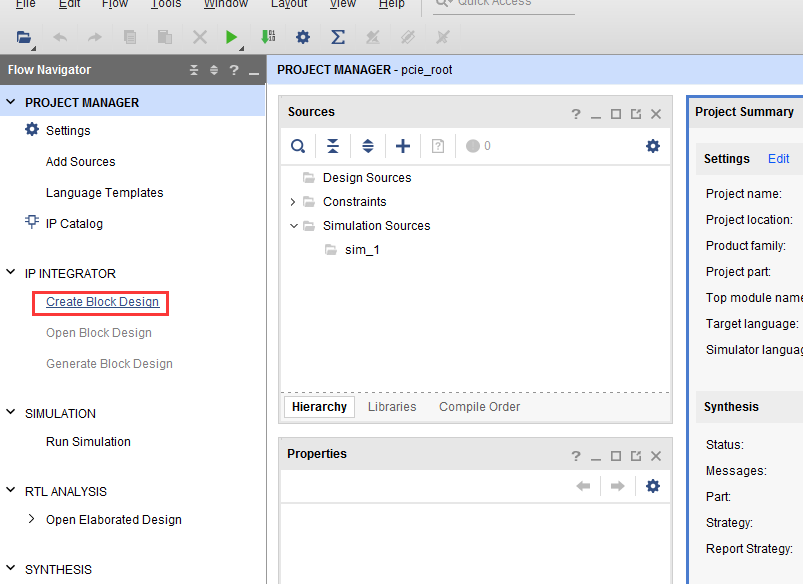Expand Open Elaborated Design chevron

32,519
